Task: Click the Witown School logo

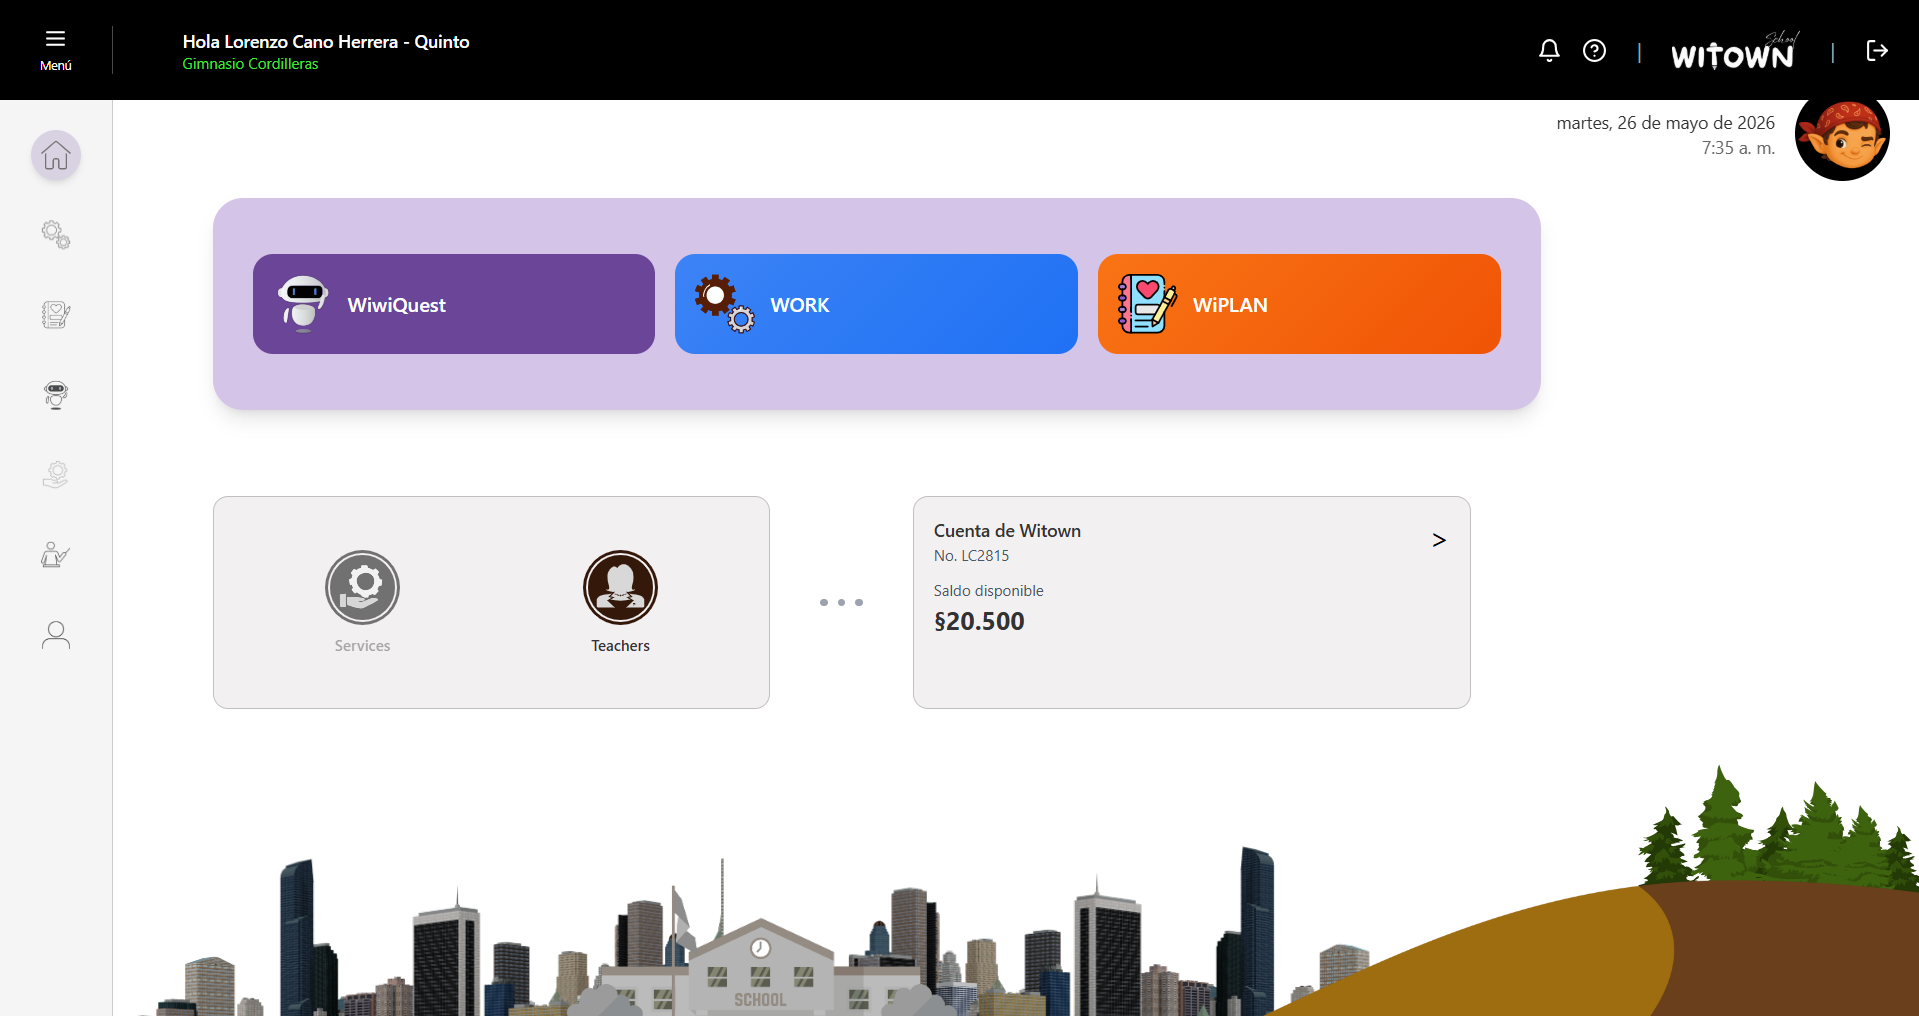Action: (x=1733, y=51)
